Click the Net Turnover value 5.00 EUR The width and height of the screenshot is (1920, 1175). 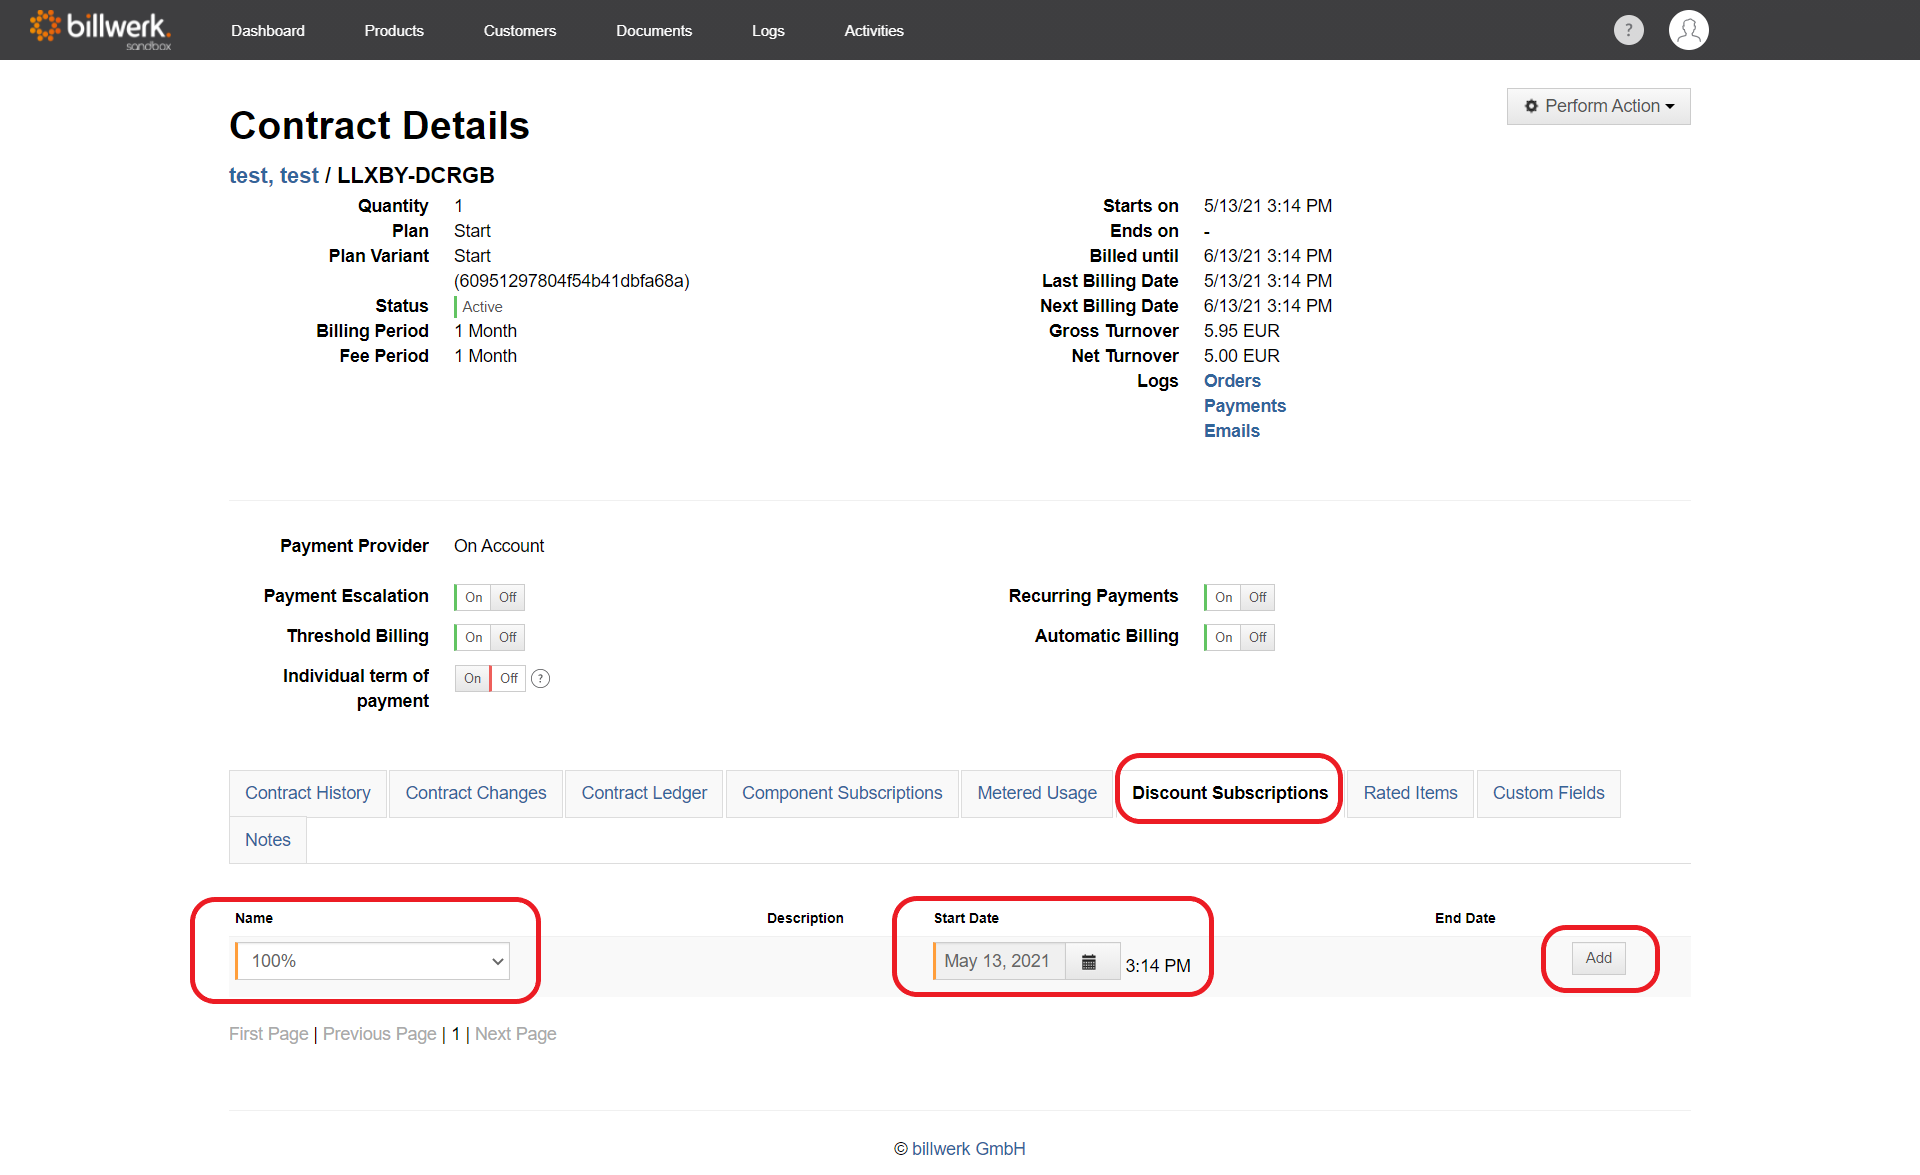coord(1242,356)
